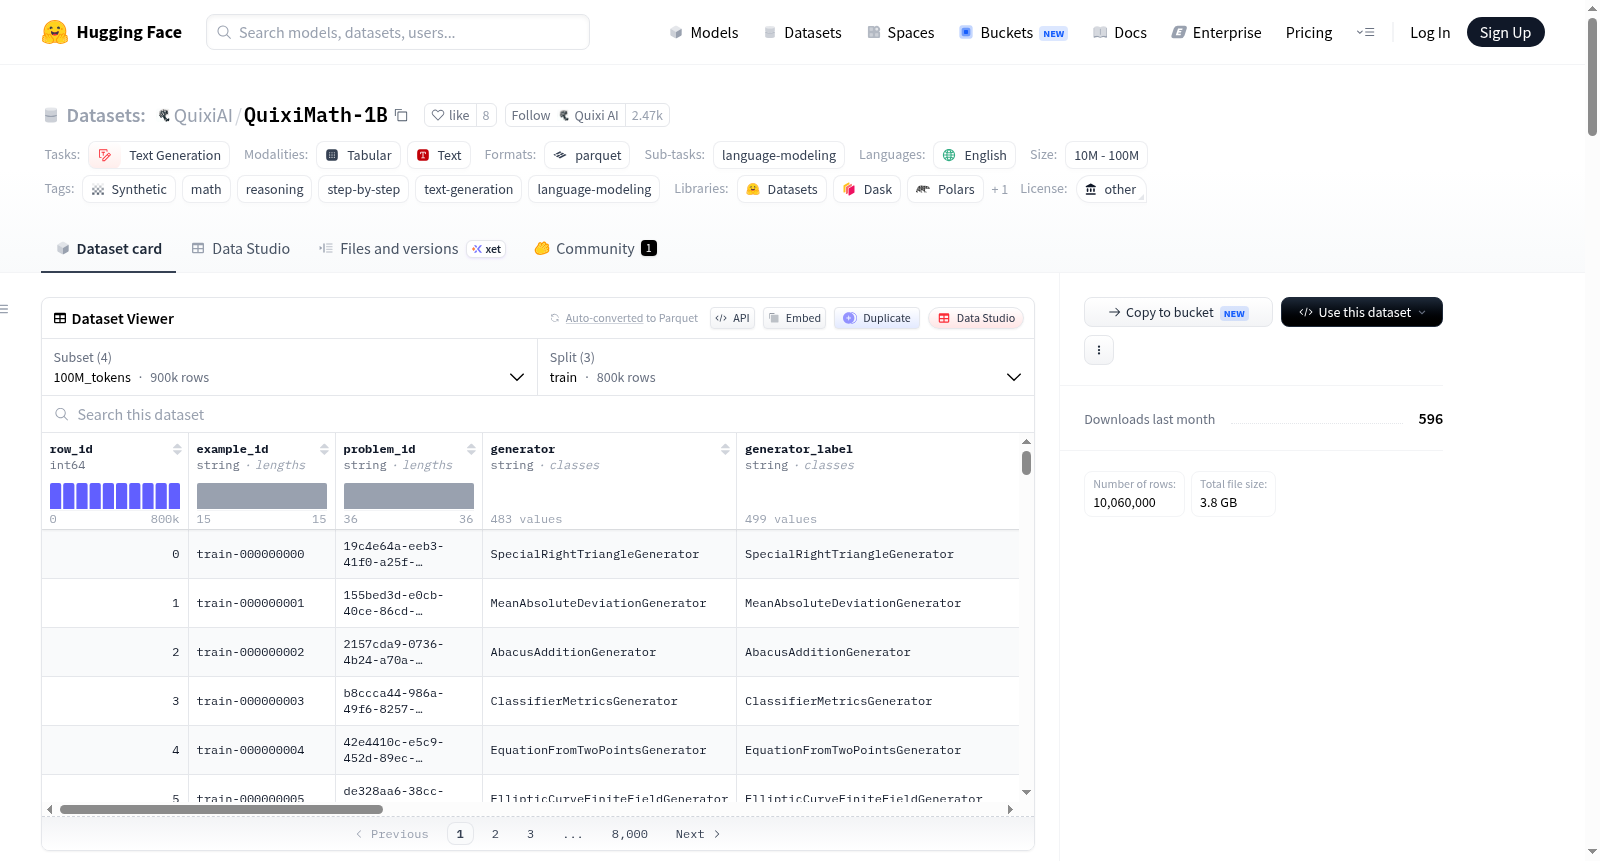
Task: Click the like heart button
Action: (450, 115)
